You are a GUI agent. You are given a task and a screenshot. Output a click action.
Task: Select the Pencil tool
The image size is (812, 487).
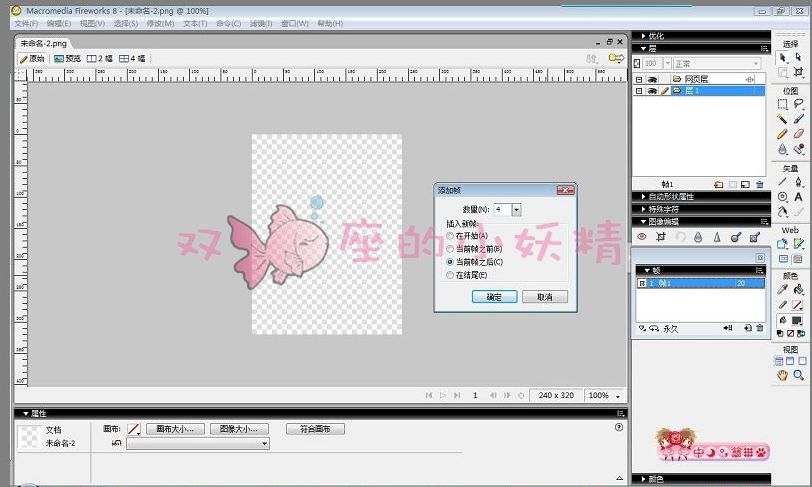click(782, 134)
